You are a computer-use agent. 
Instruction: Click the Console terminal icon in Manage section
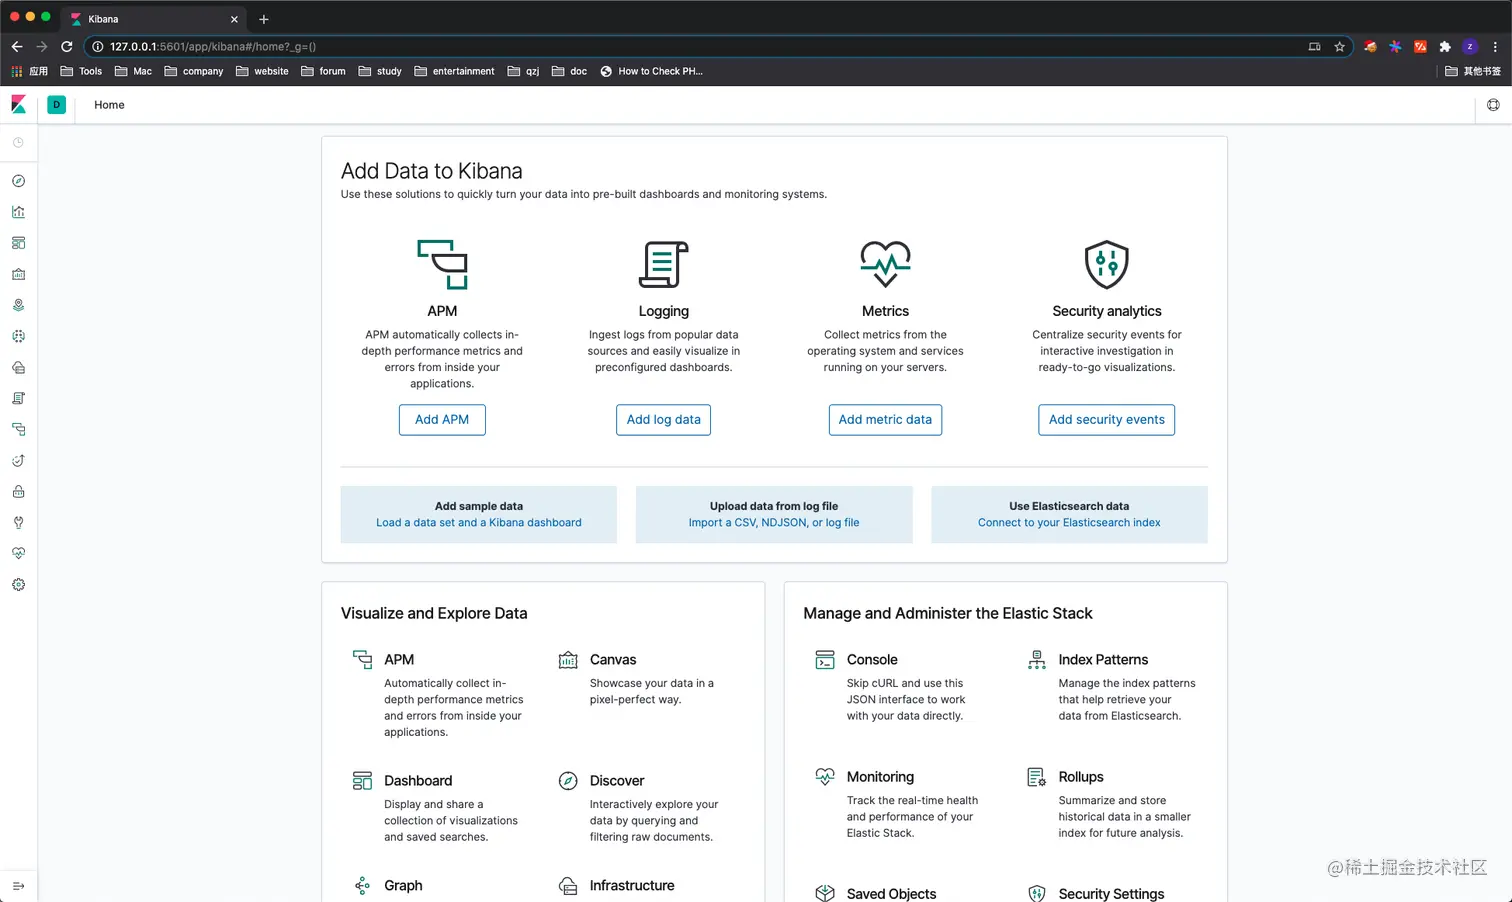pyautogui.click(x=825, y=660)
